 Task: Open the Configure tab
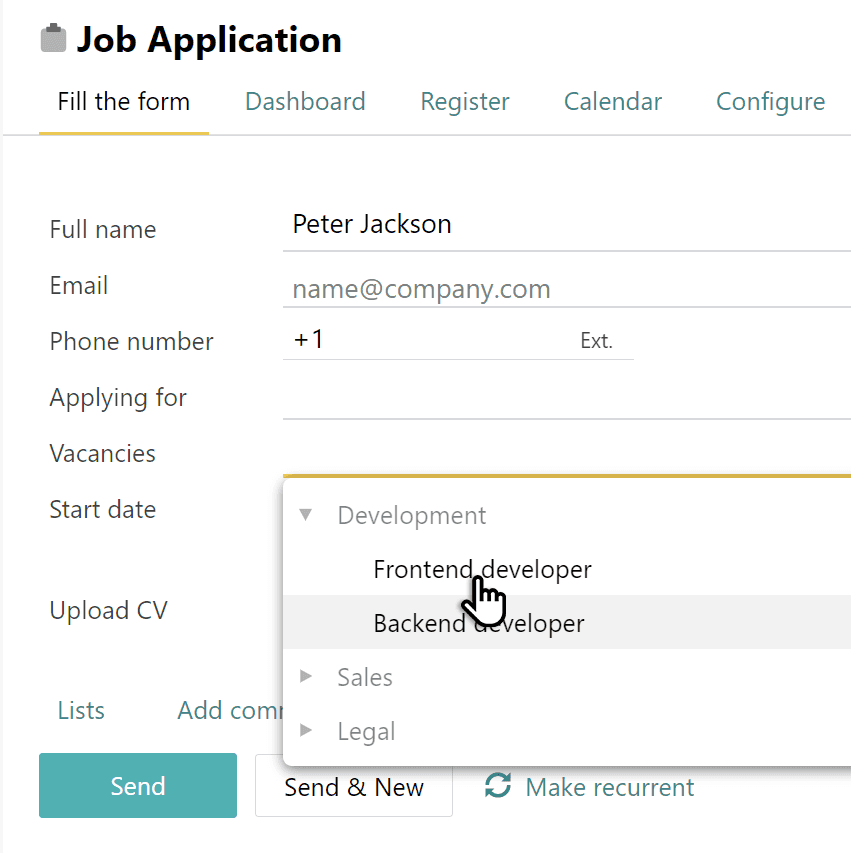pos(770,101)
